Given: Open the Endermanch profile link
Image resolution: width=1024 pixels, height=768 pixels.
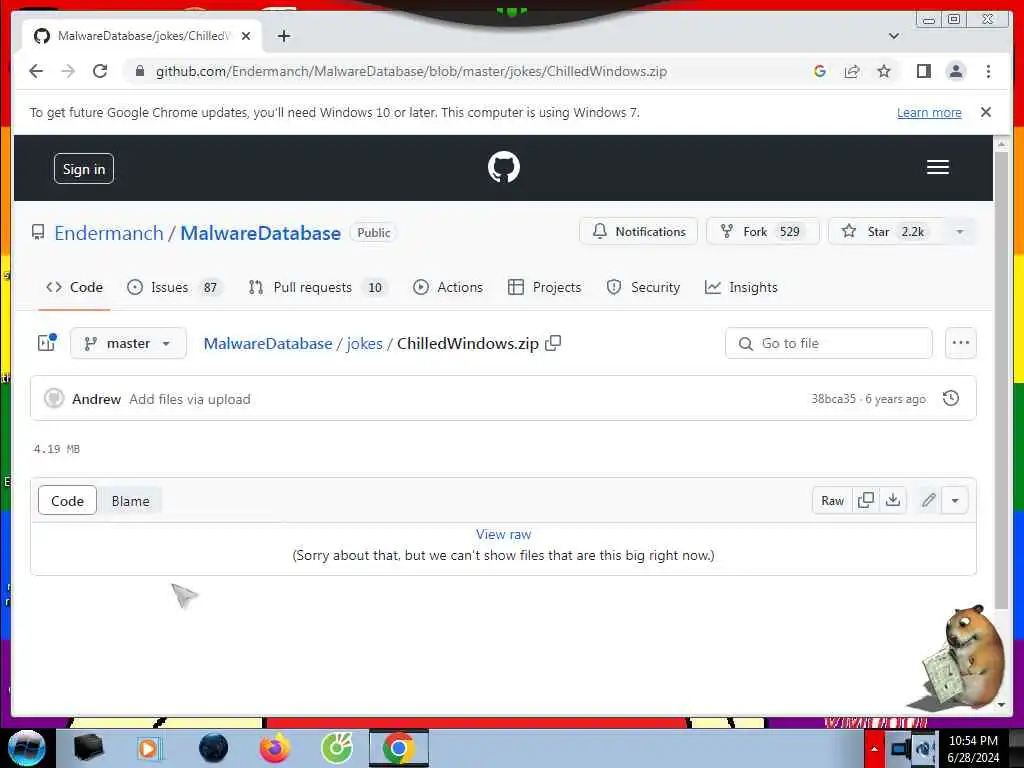Looking at the screenshot, I should coord(108,233).
